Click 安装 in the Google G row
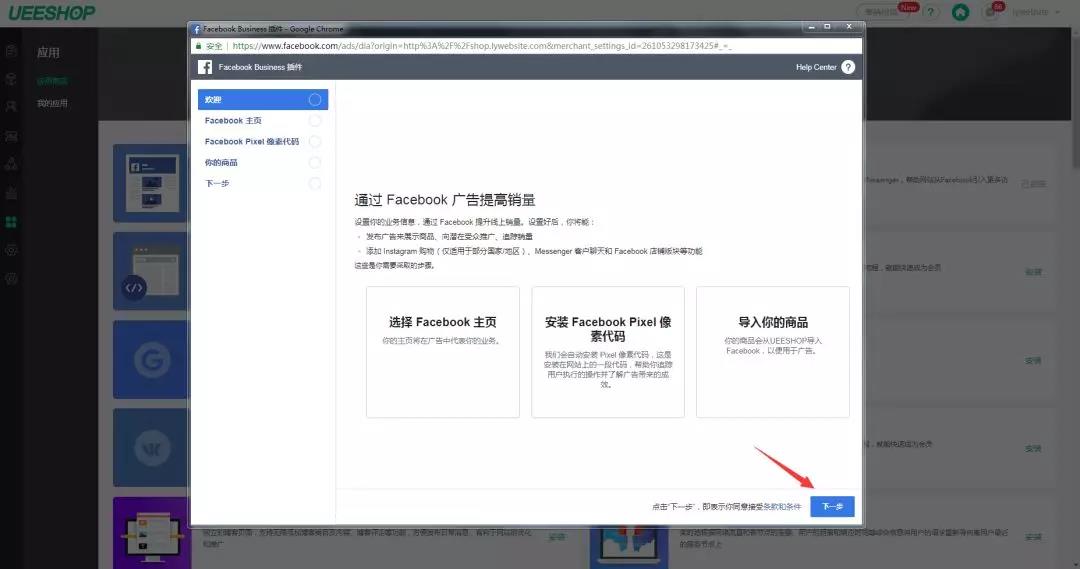Image resolution: width=1080 pixels, height=569 pixels. [x=1033, y=360]
